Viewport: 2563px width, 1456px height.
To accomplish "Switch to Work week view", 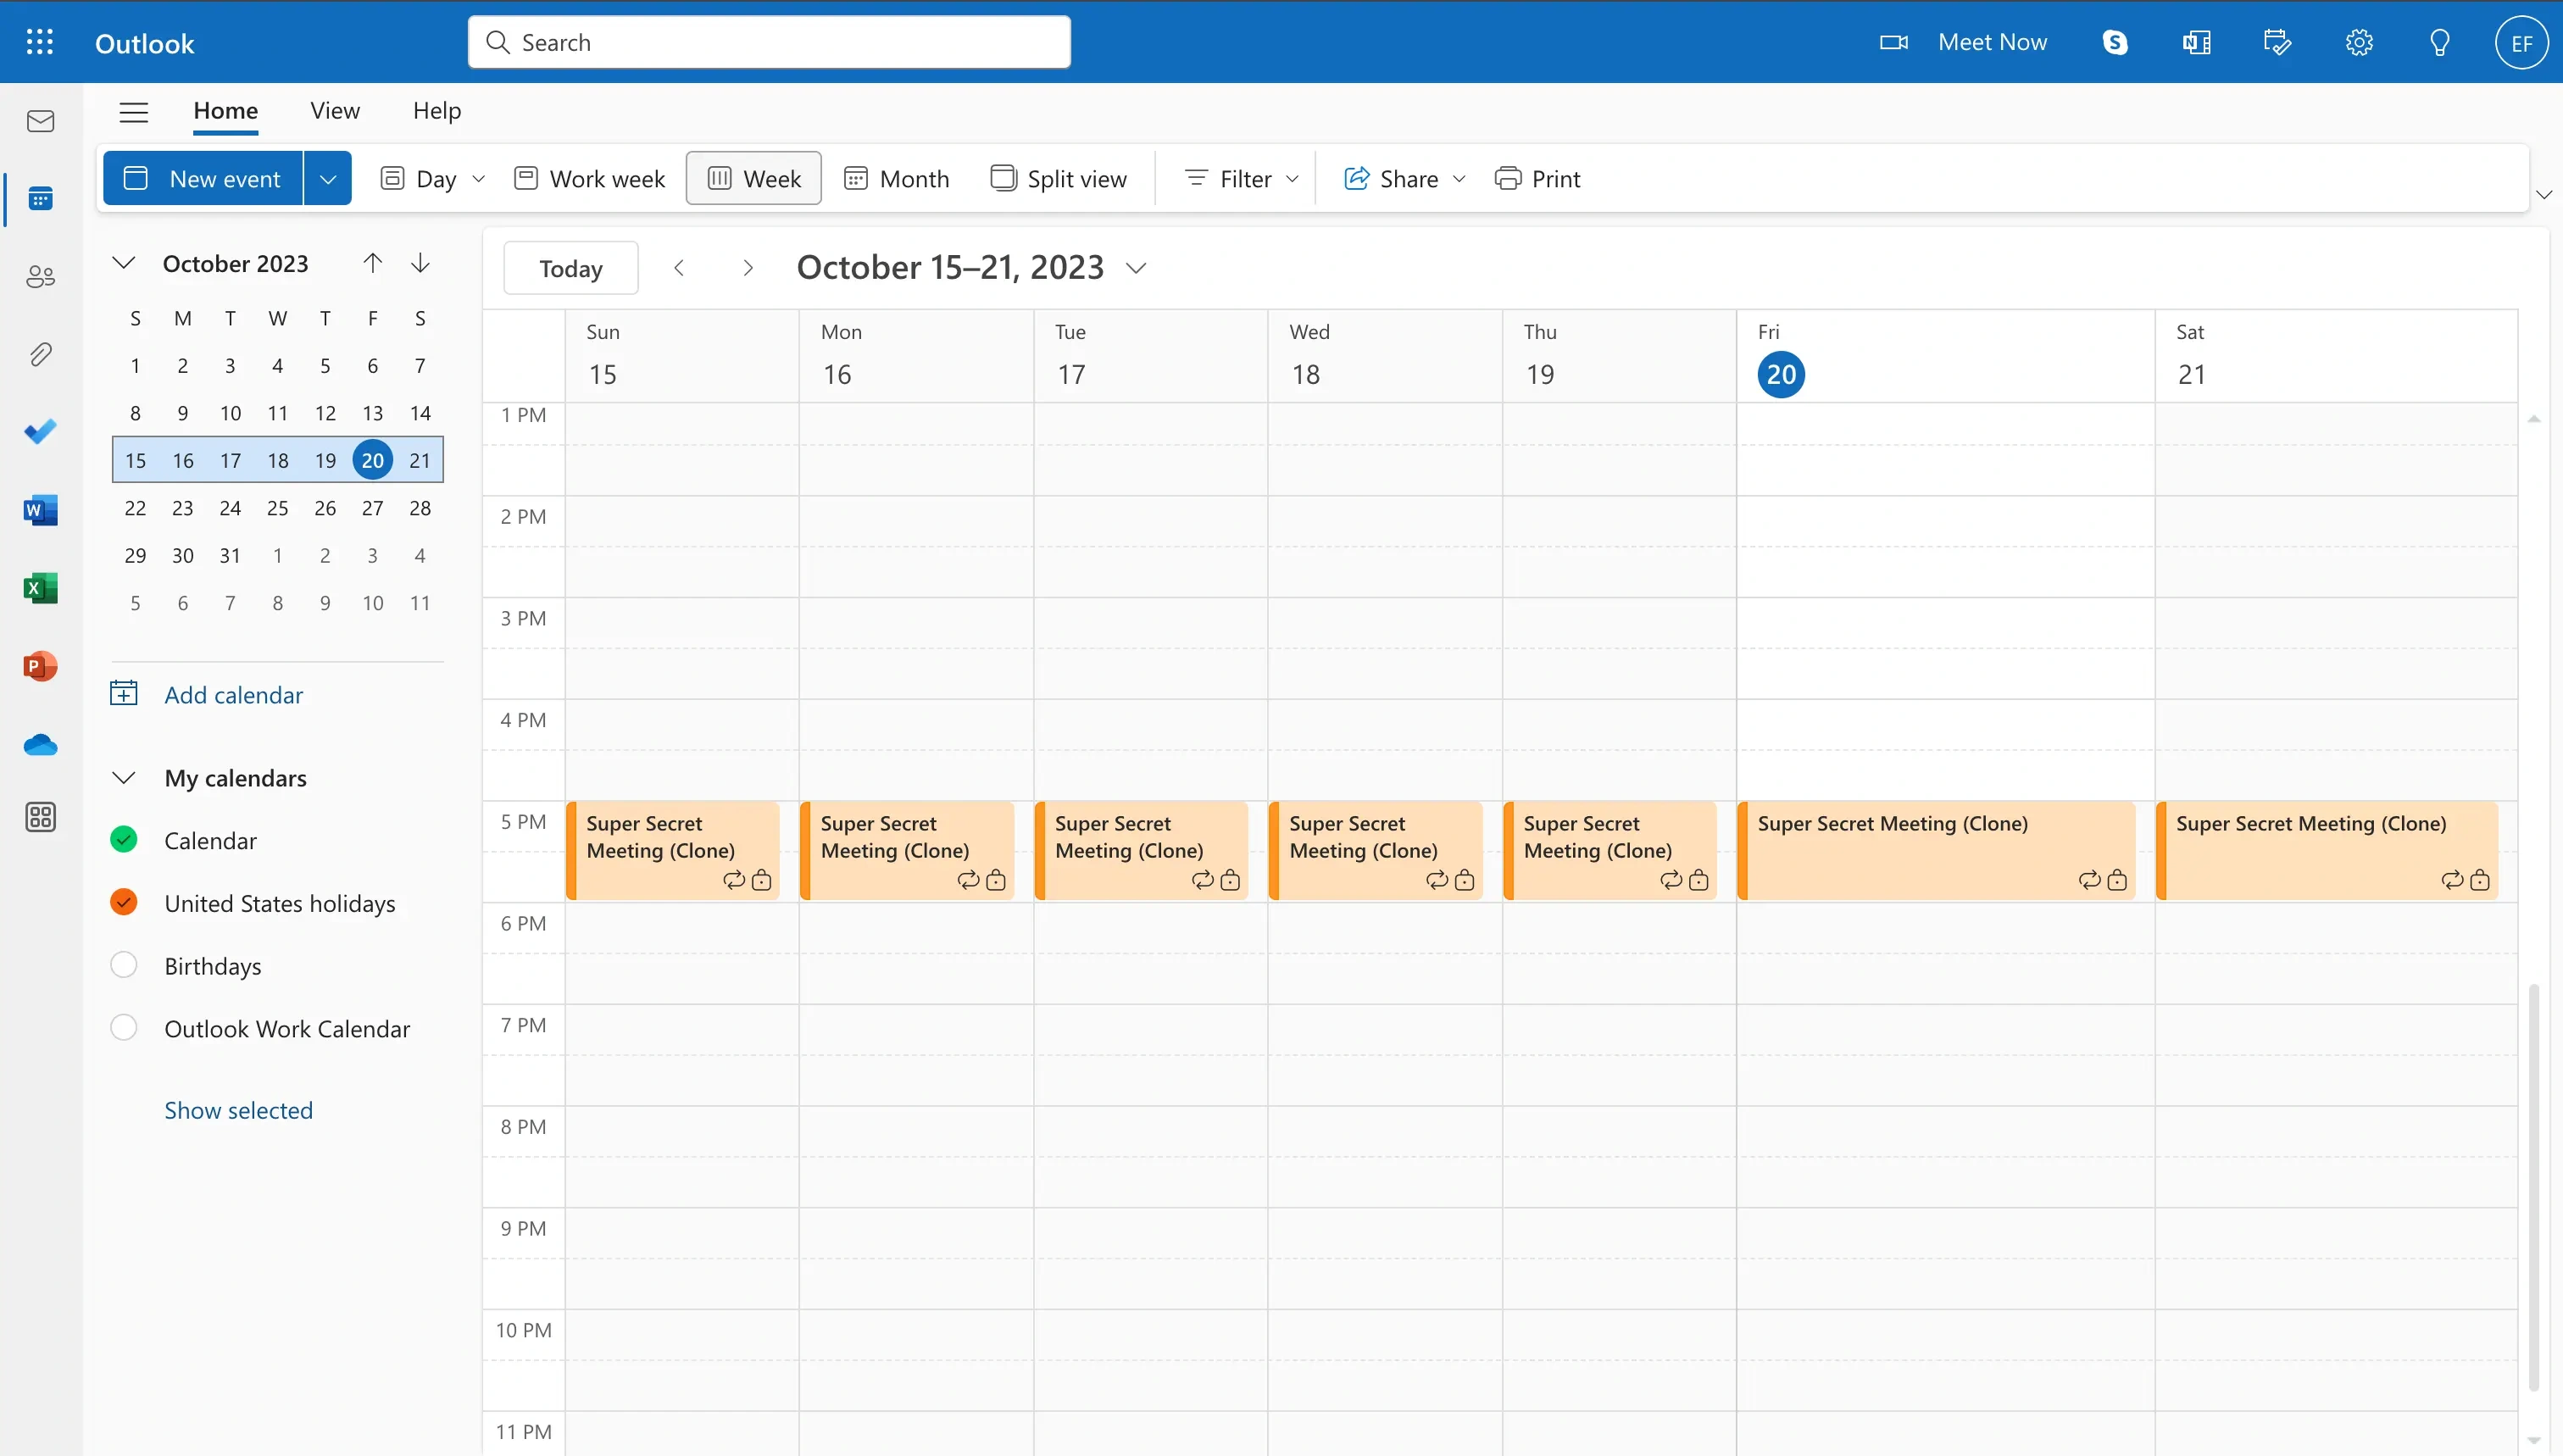I will pos(590,176).
